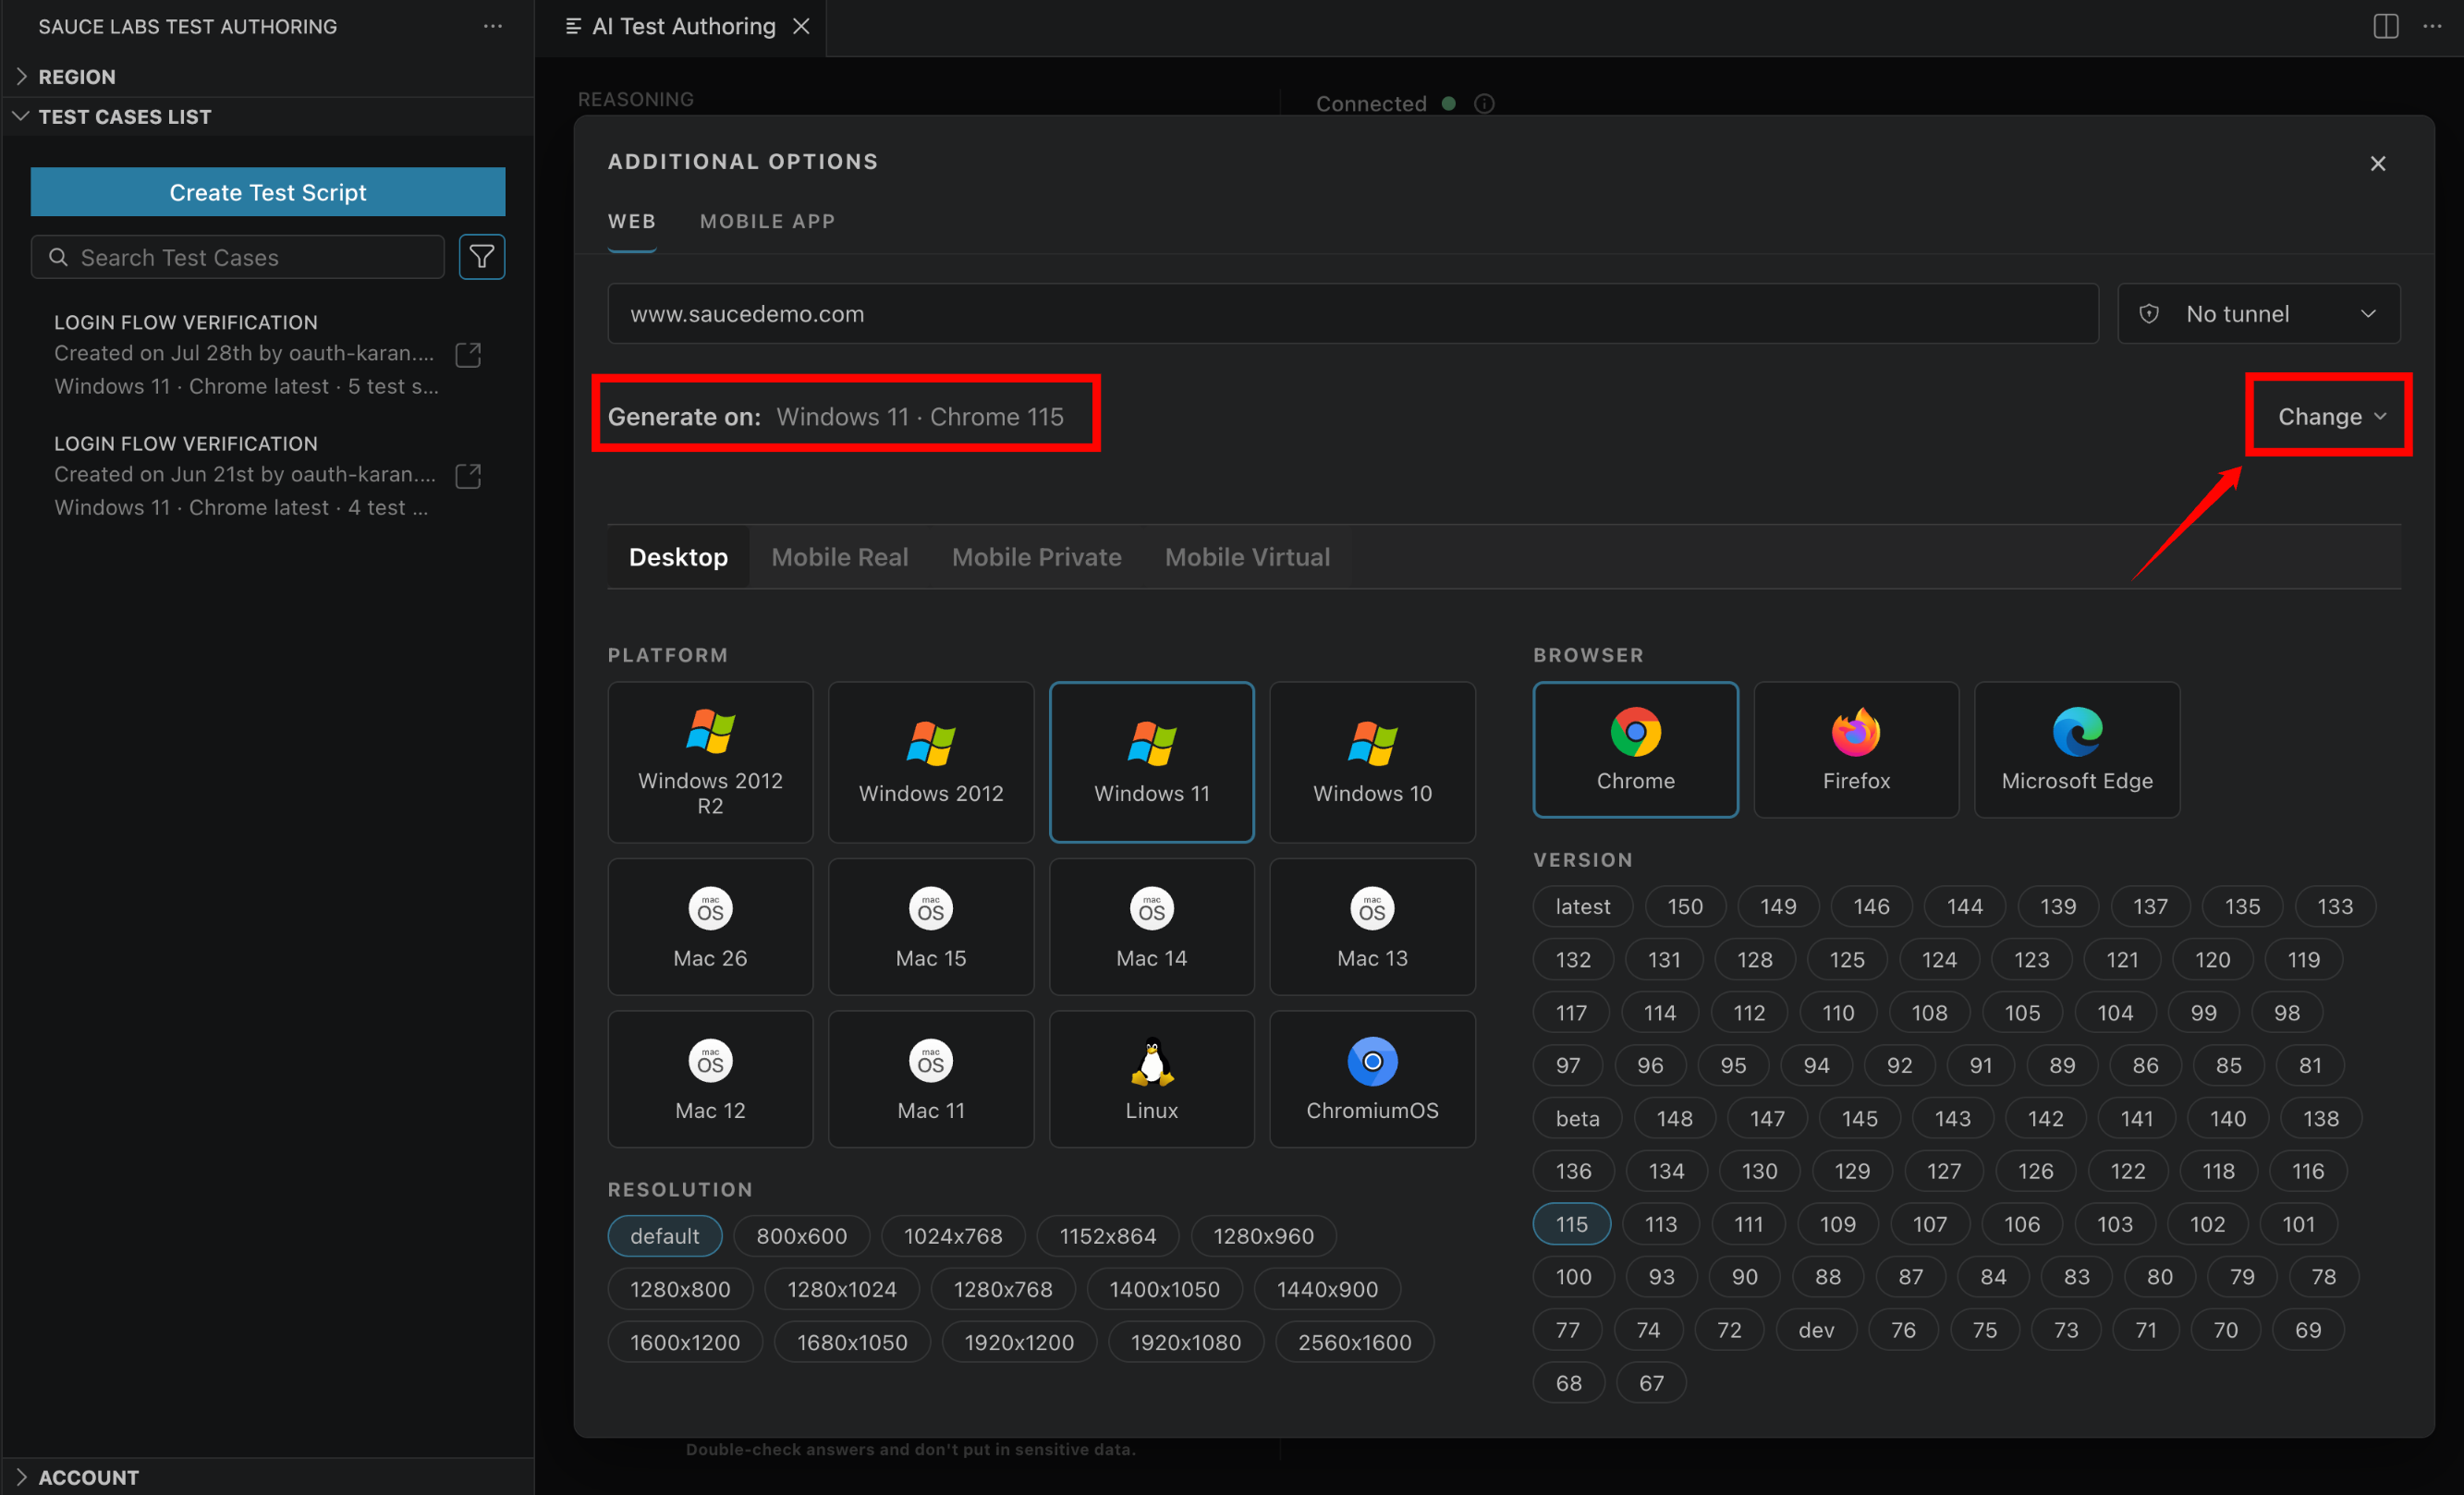Open the Mobile Private device tab
The image size is (2464, 1495).
click(1036, 556)
